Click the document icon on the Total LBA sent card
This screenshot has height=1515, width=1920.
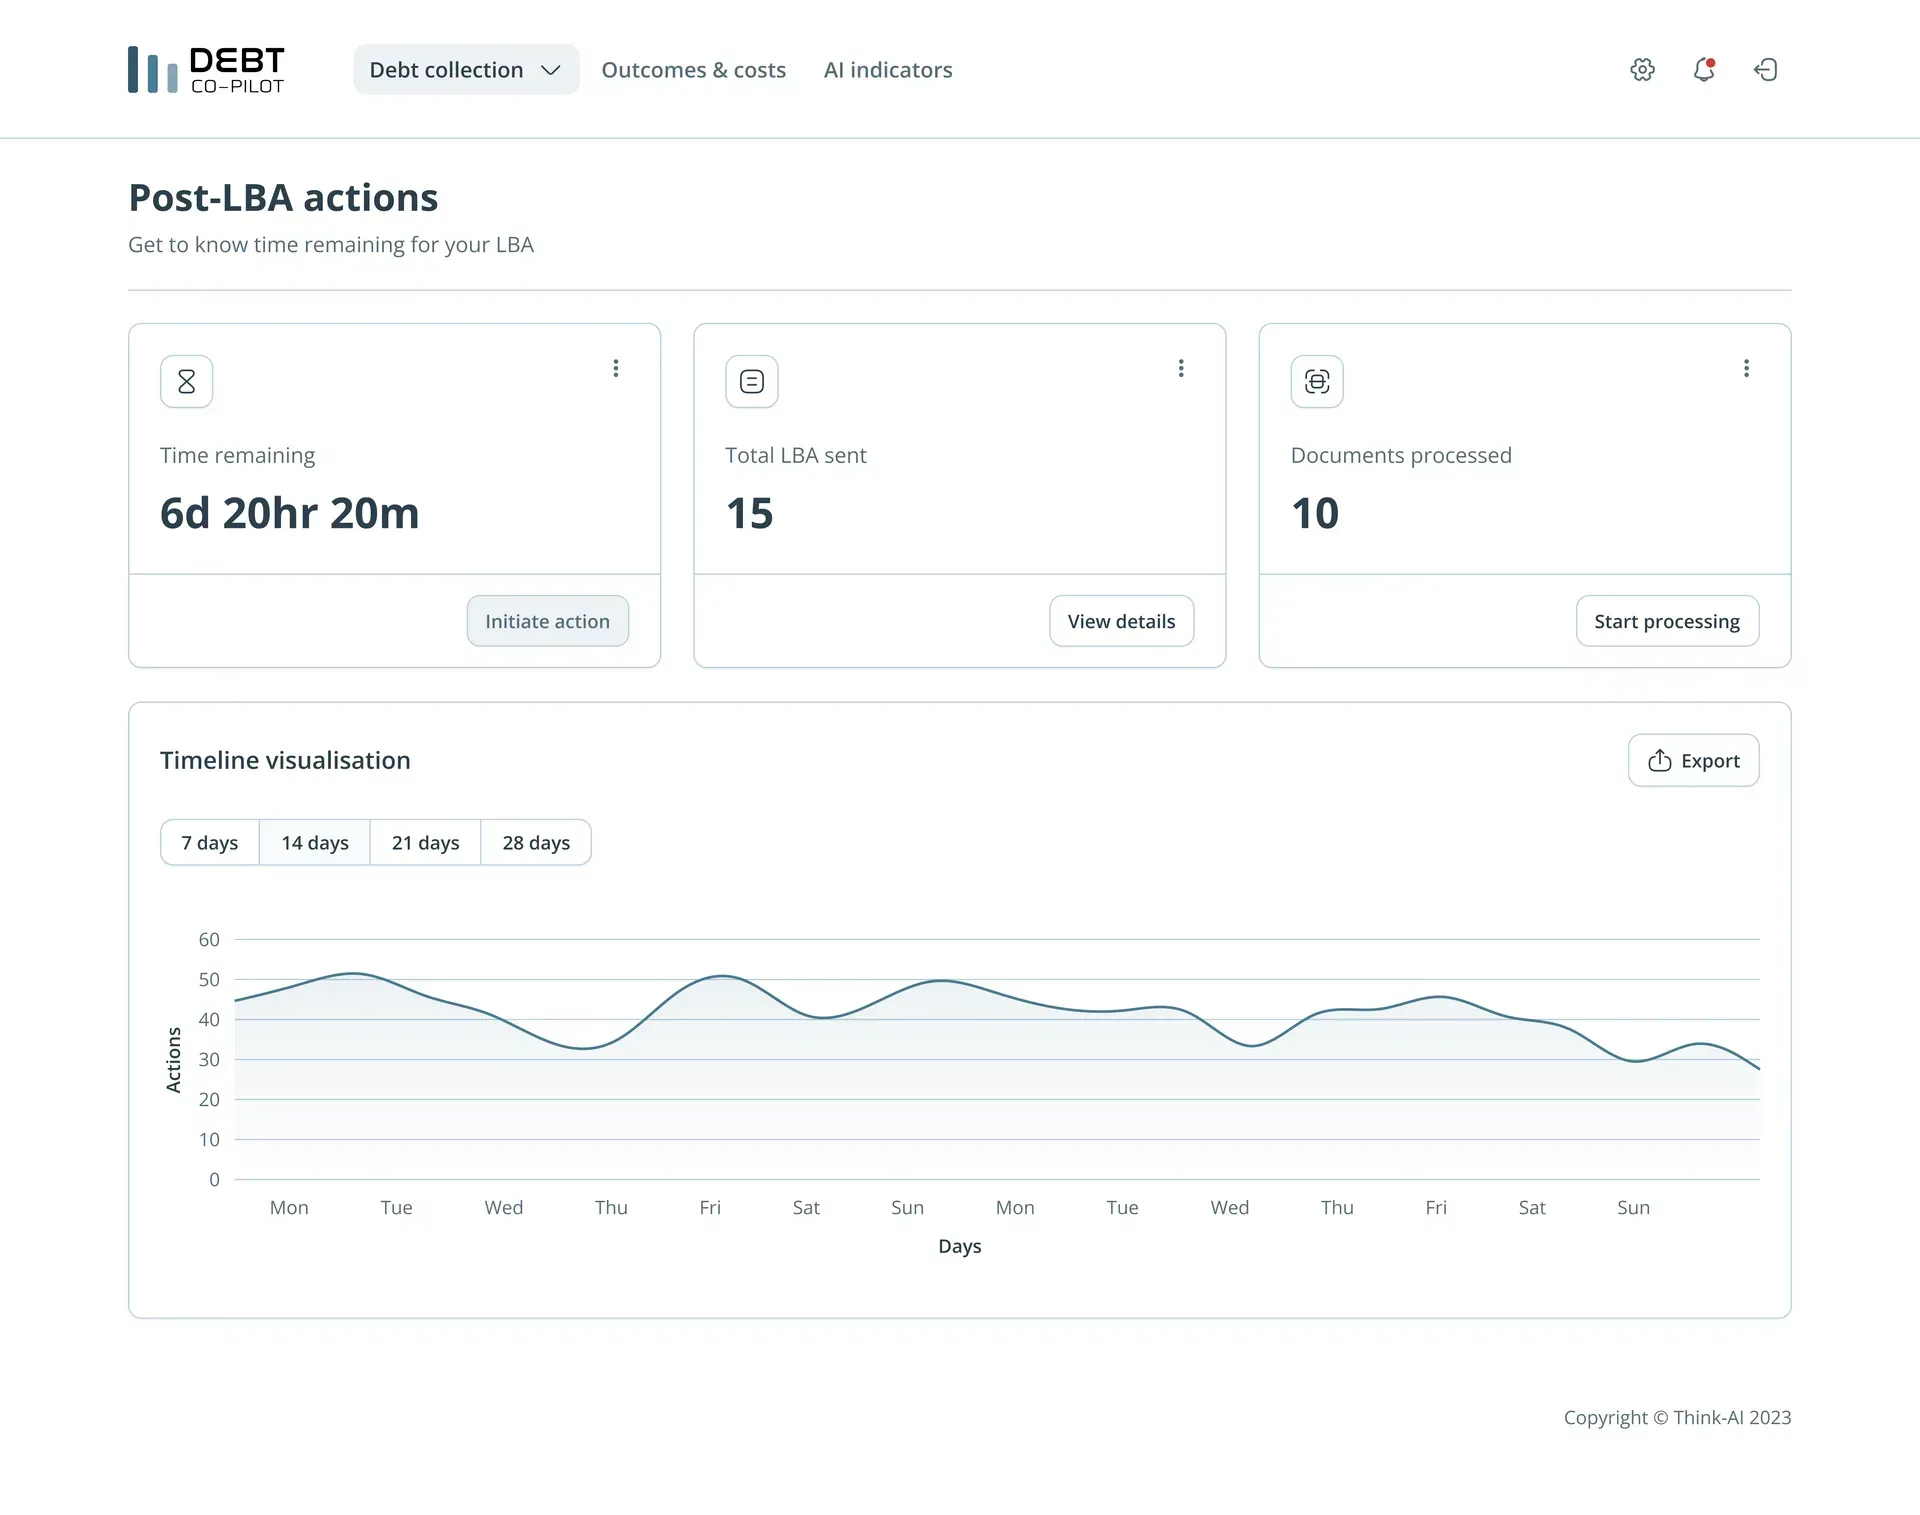point(752,381)
